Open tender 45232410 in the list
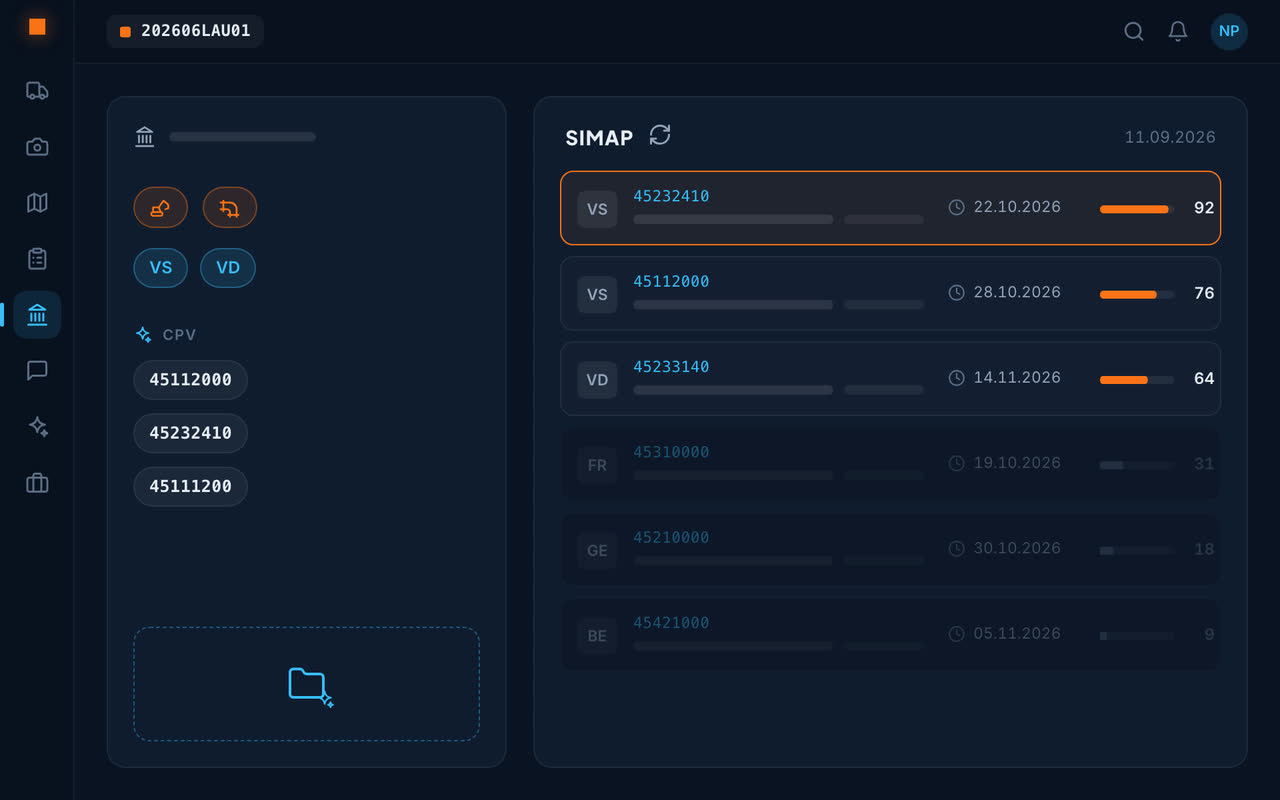 point(890,208)
